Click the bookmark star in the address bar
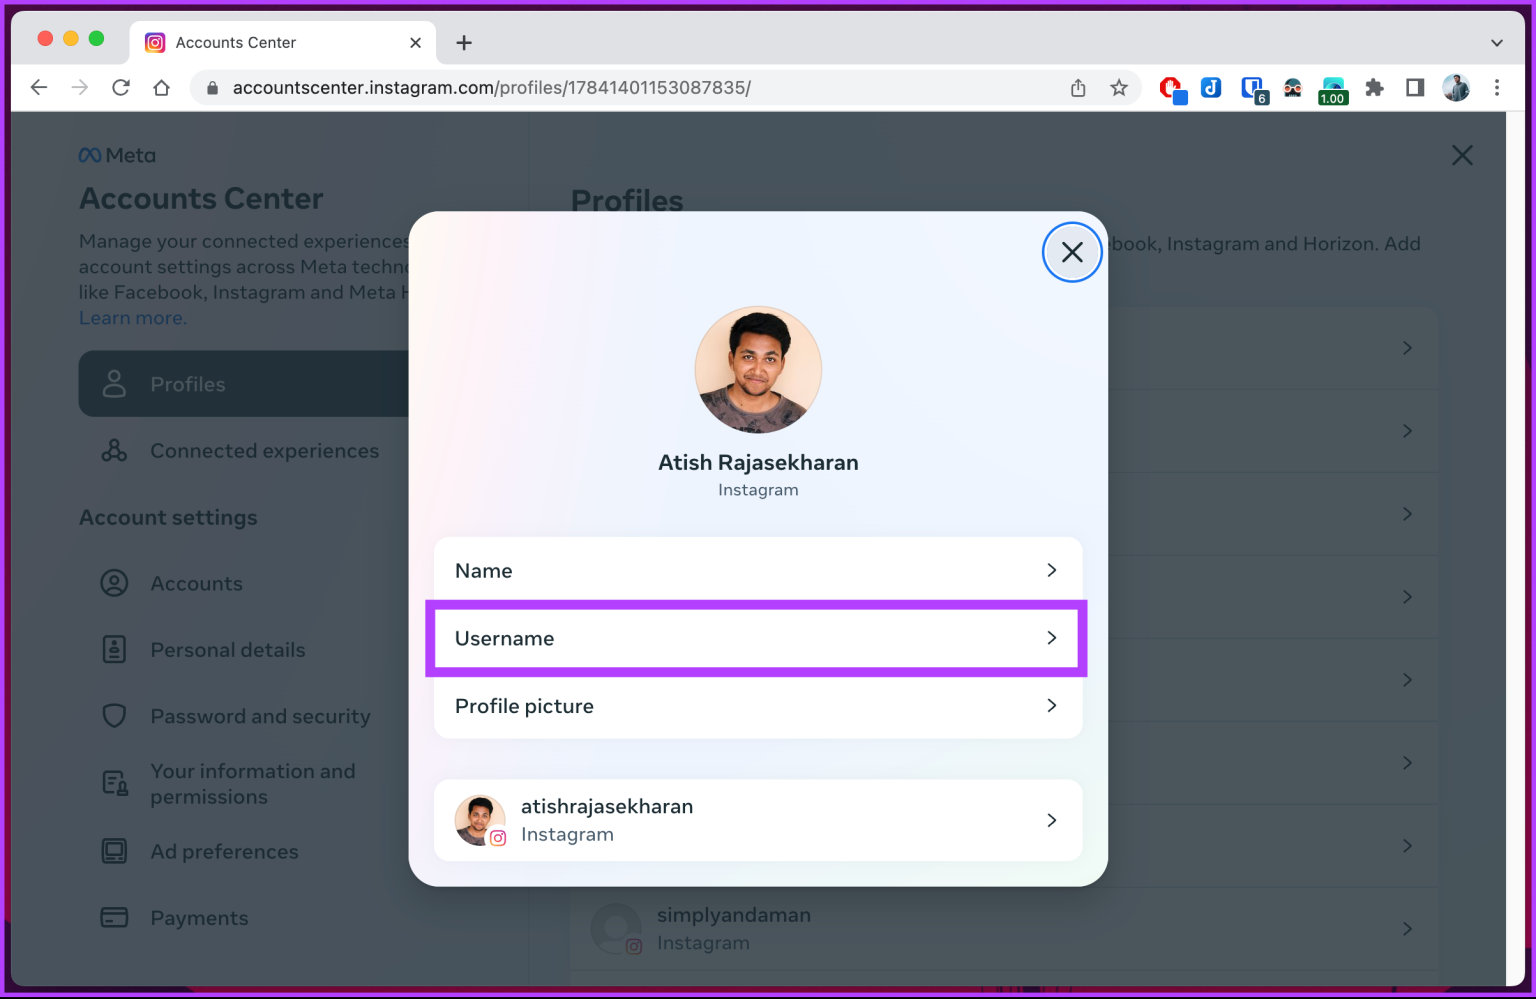1536x999 pixels. tap(1118, 88)
